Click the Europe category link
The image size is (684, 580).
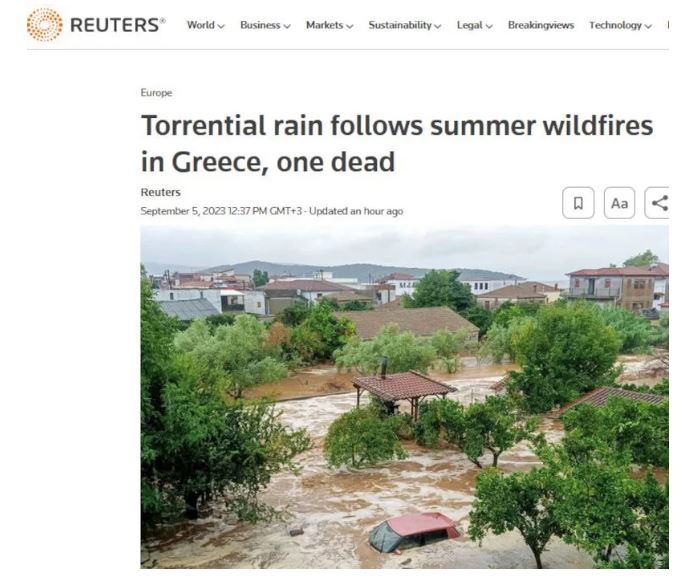156,92
